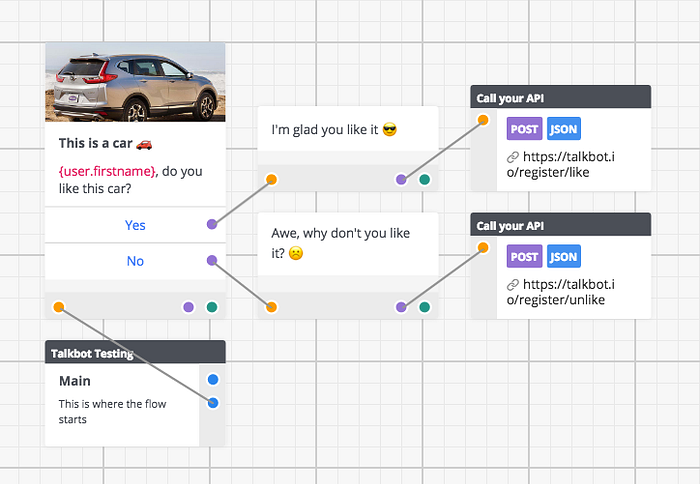Select the Talkbot Testing node header
700x484 pixels.
[x=135, y=352]
